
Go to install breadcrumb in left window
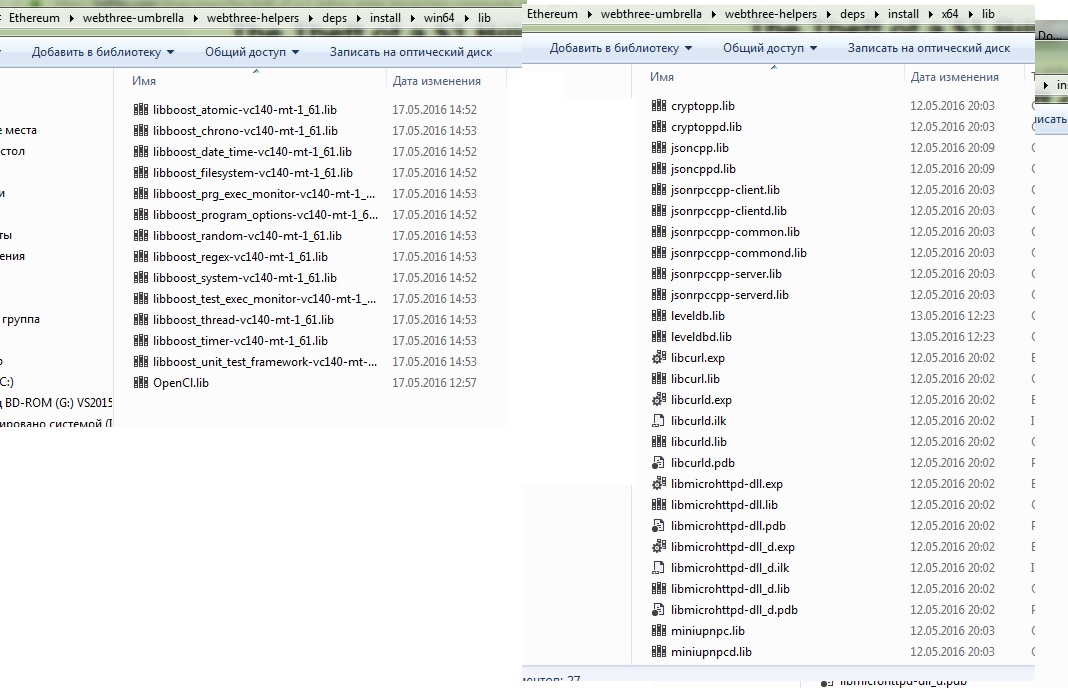click(386, 18)
